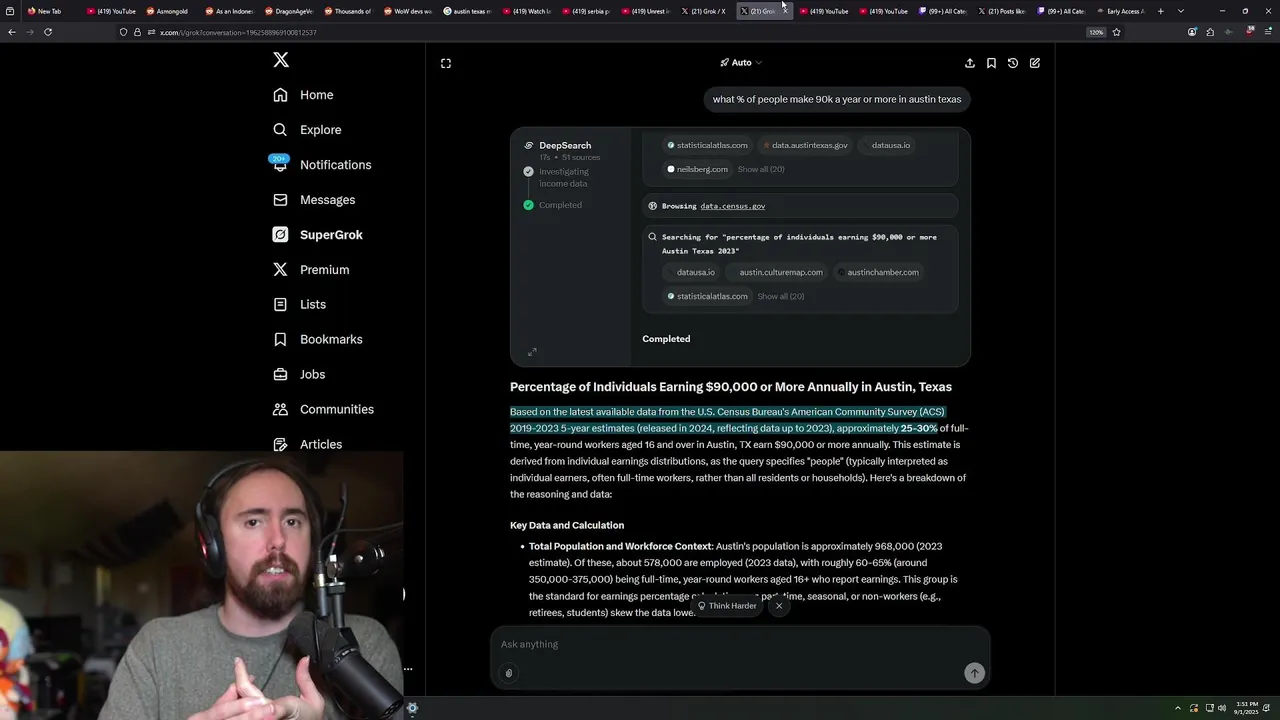Click the briefcase icon beside Jobs
The width and height of the screenshot is (1280, 720).
pyautogui.click(x=280, y=374)
